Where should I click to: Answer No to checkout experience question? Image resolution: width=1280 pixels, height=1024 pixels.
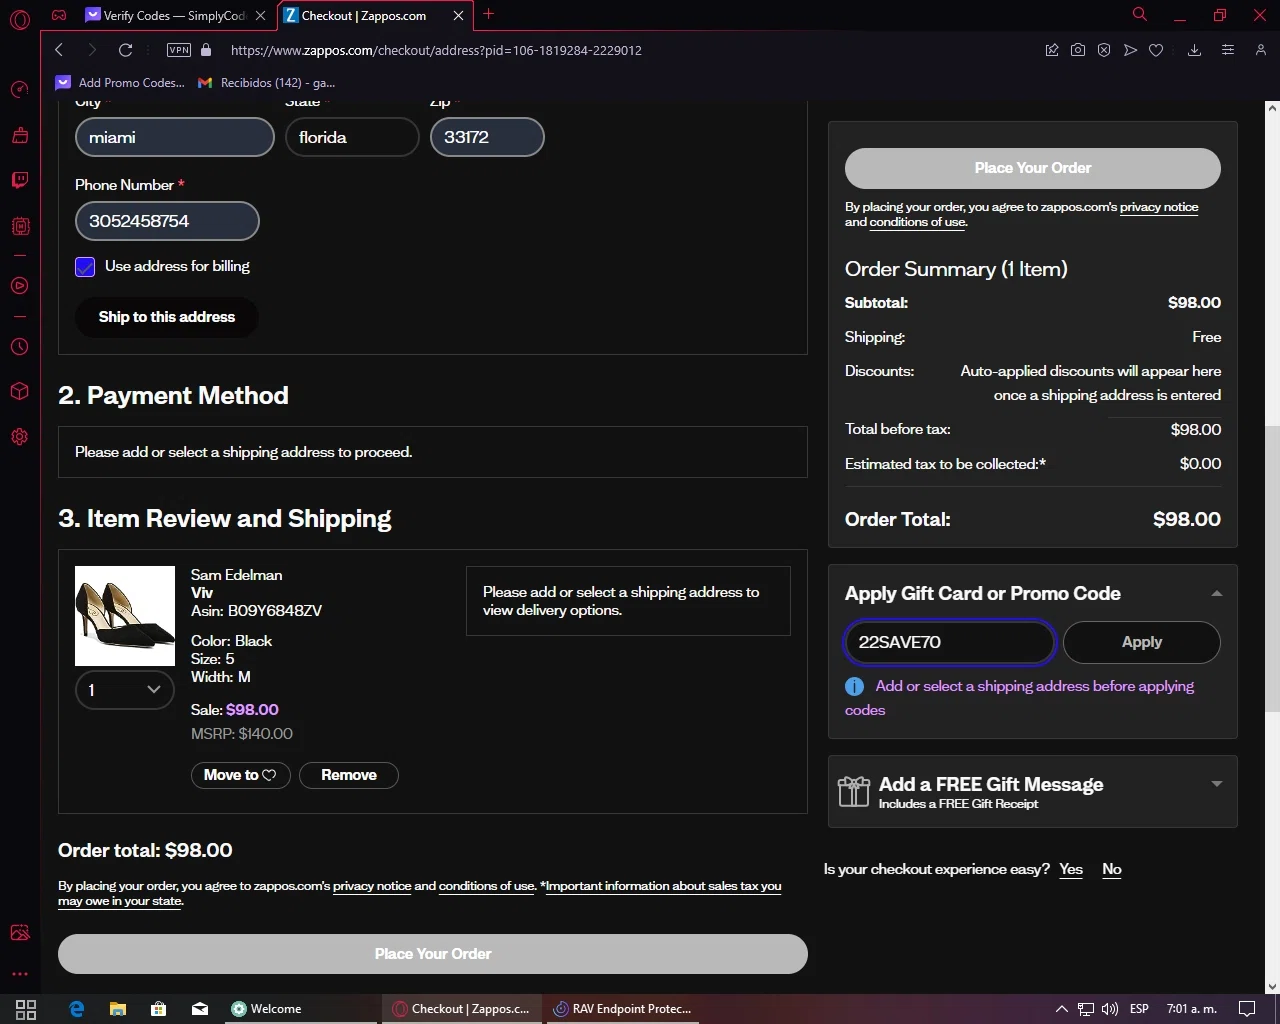coord(1111,869)
